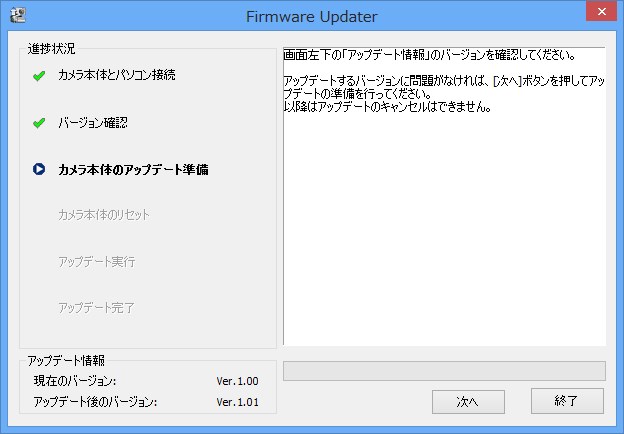
Task: Click the Firmware Updater app icon in title bar
Action: (17, 14)
